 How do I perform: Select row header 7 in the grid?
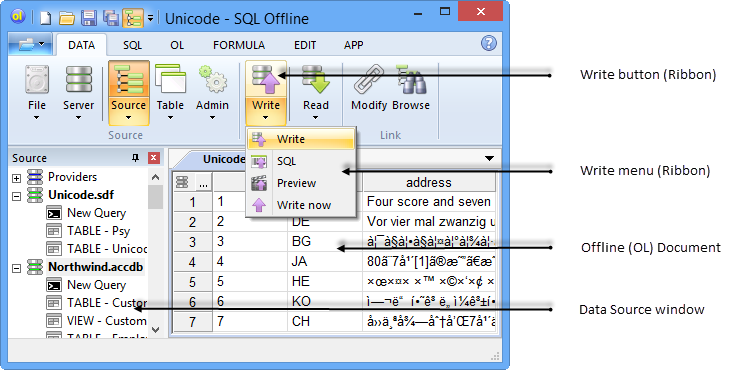pos(193,321)
